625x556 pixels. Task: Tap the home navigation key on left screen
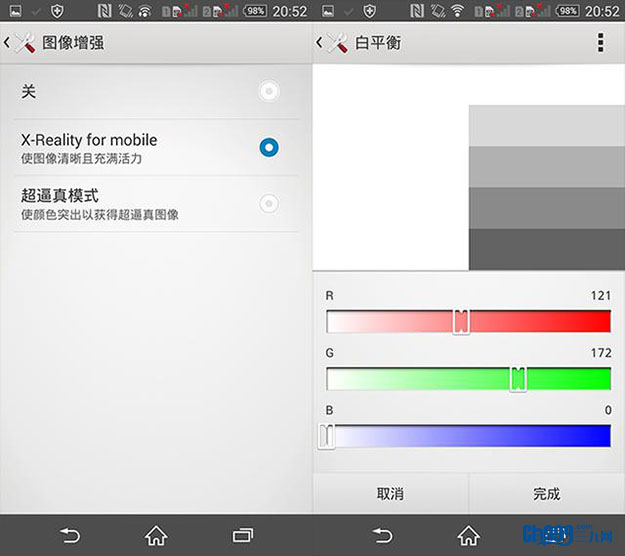pos(156,535)
